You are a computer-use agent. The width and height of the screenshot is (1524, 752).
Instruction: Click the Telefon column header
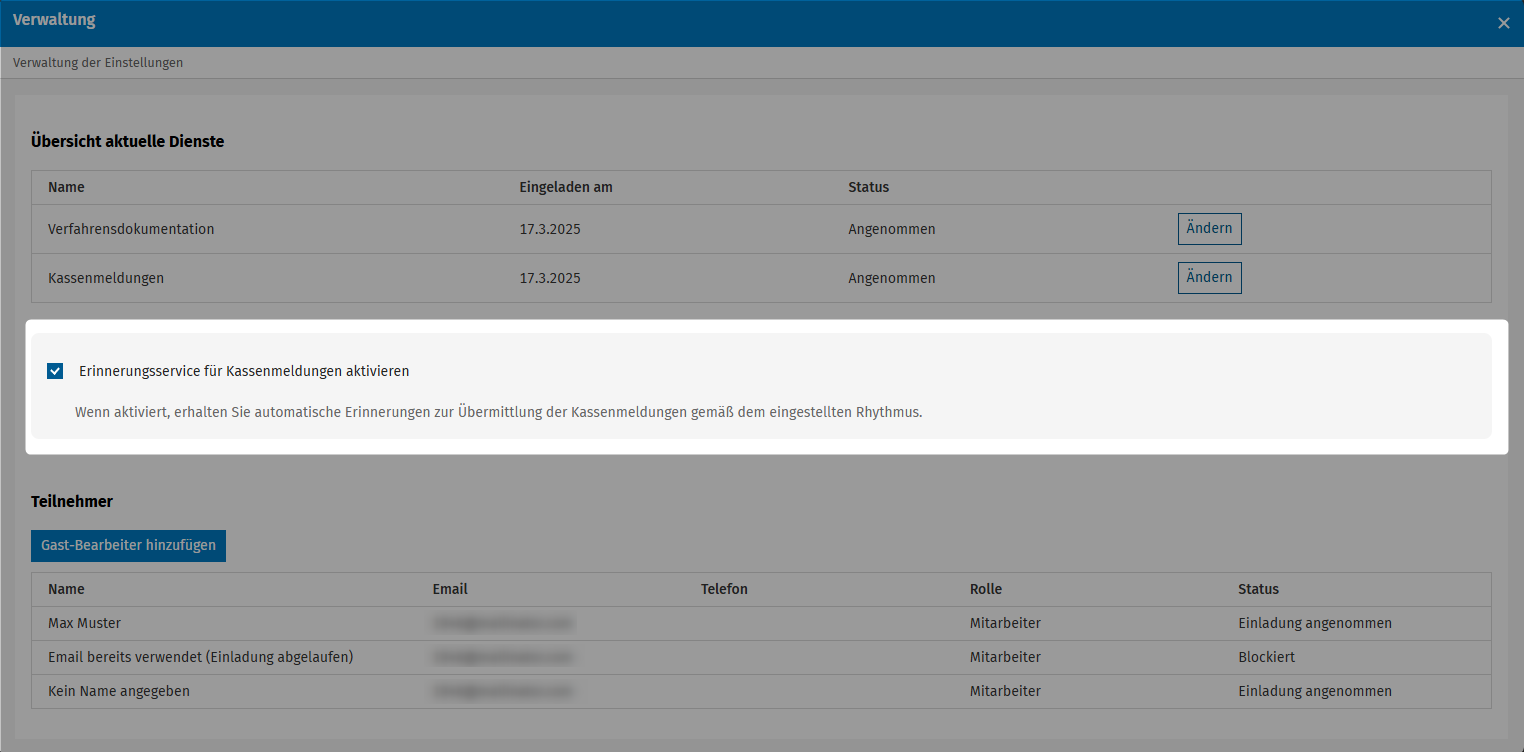point(724,589)
